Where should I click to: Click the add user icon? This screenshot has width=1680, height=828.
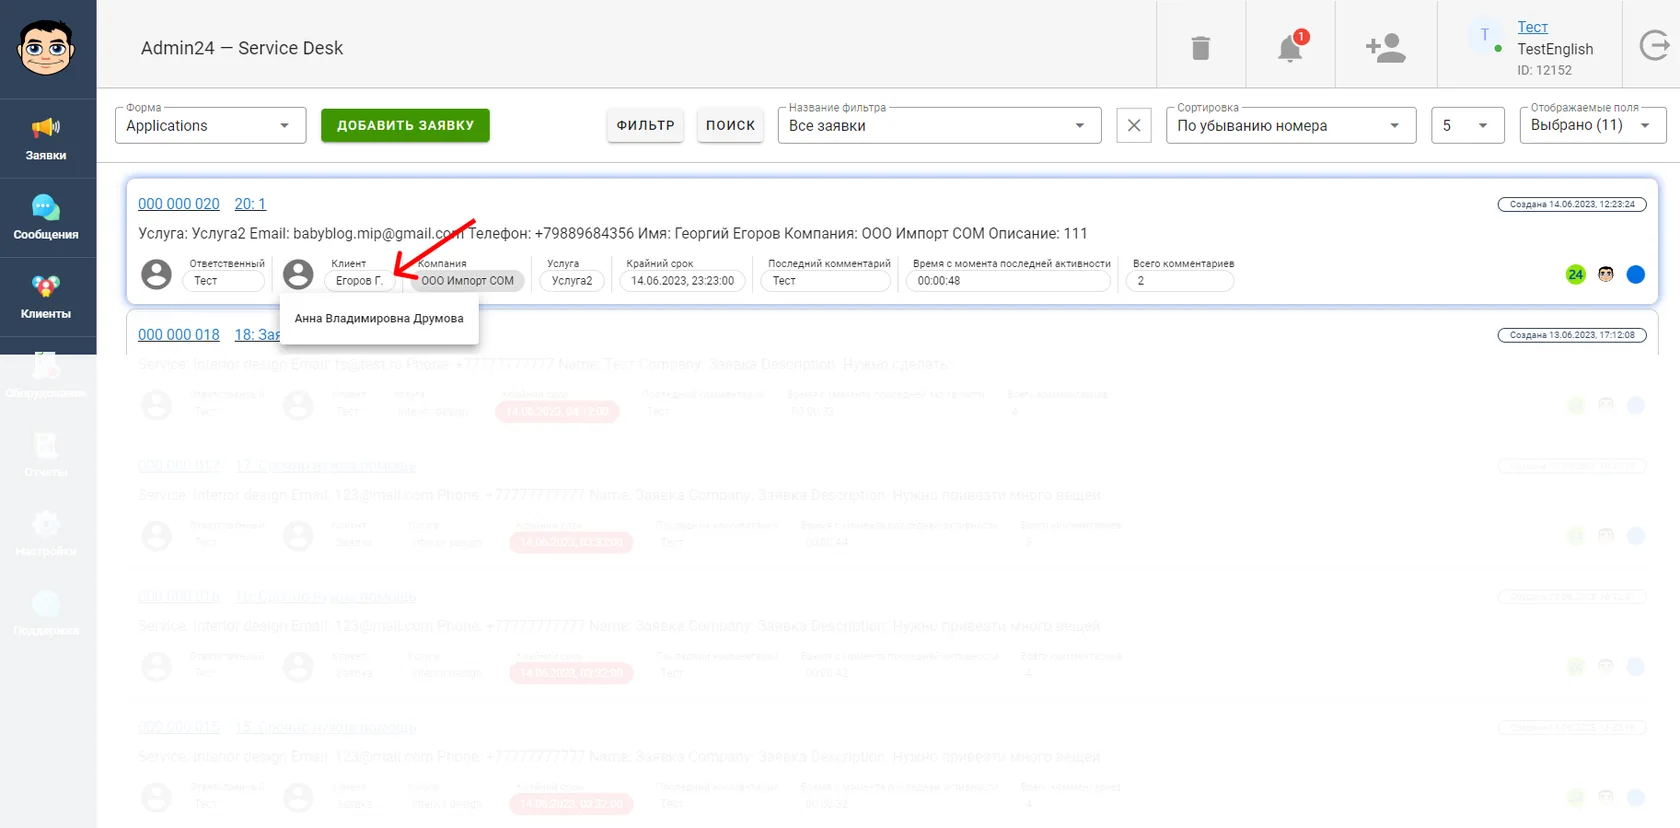point(1385,47)
